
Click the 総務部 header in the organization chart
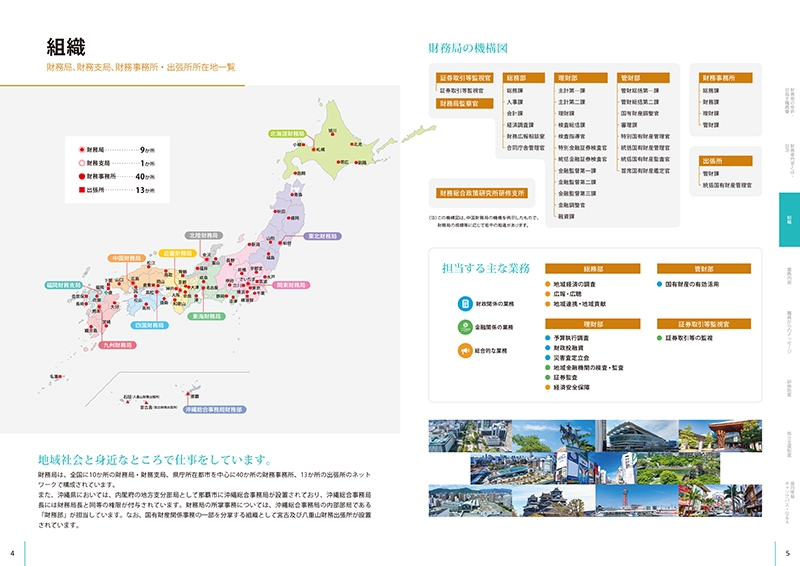(523, 78)
